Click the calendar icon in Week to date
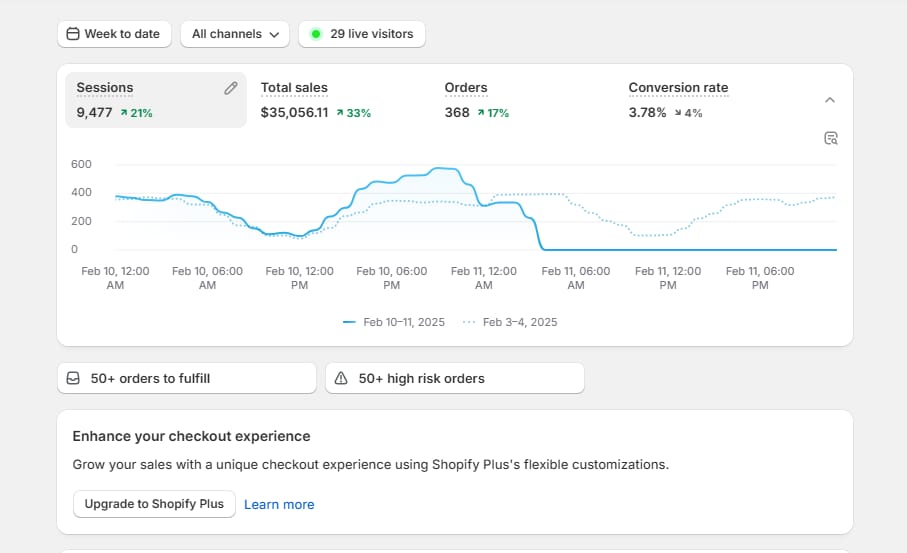Screen dimensions: 907x553 pyautogui.click(x=72, y=34)
